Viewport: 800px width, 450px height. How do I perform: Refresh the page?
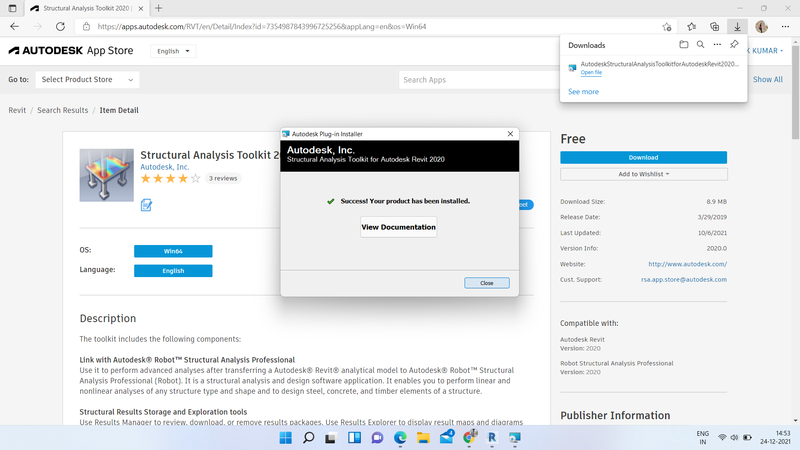coord(60,27)
